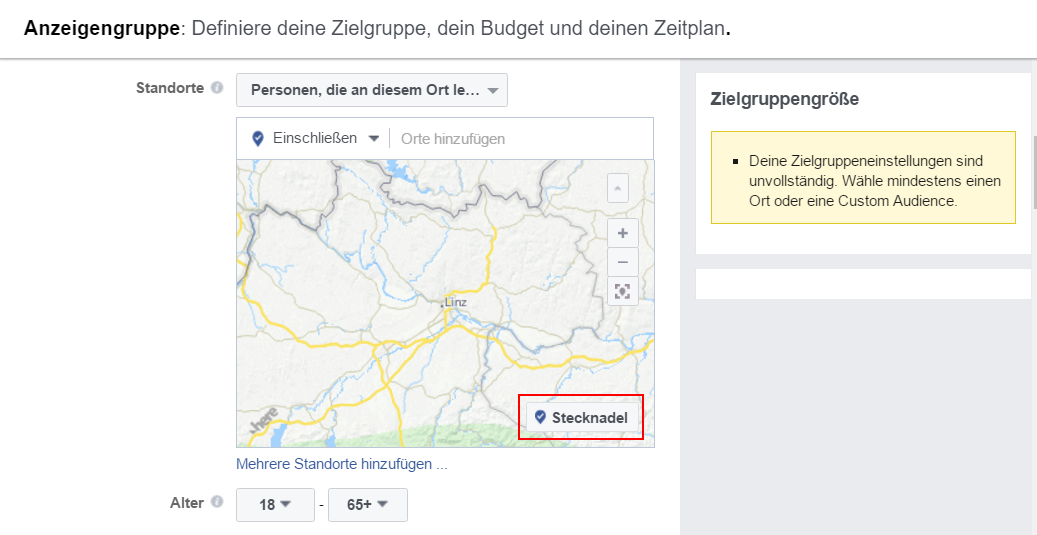Screen dimensions: 1037x535
Task: Open the 'Personen, die an diesem Ort' dropdown
Action: [x=372, y=90]
